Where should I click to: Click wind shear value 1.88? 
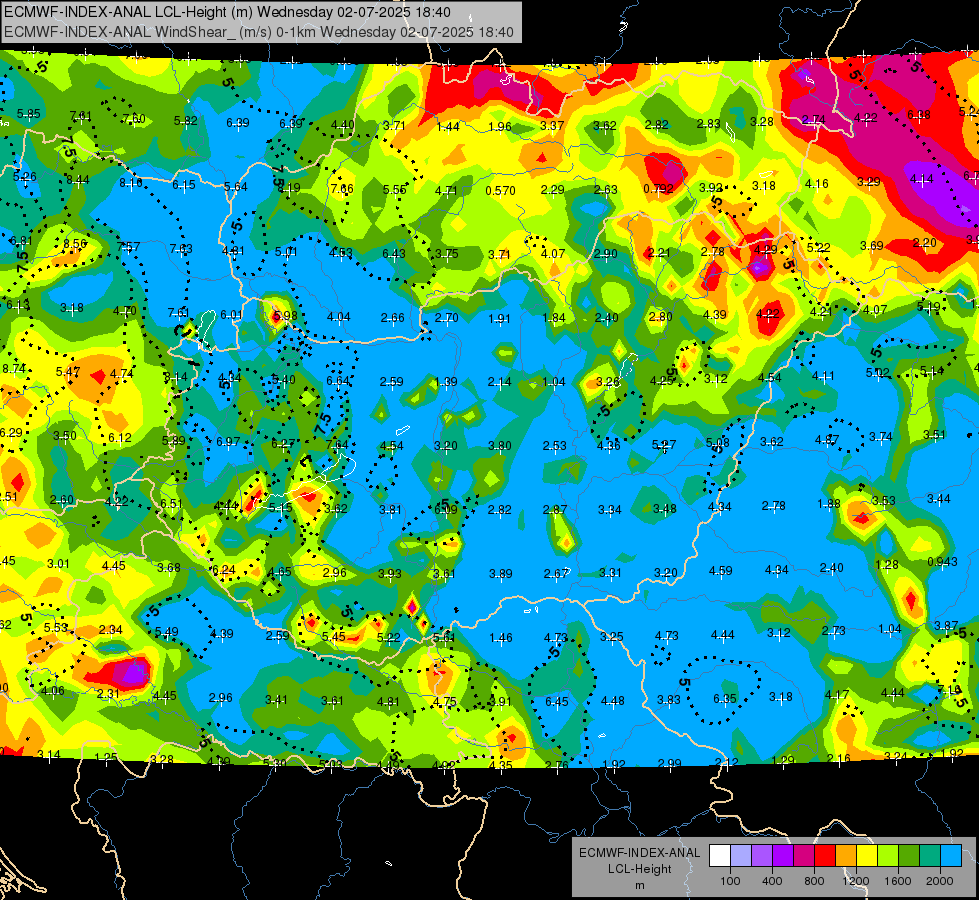[829, 504]
